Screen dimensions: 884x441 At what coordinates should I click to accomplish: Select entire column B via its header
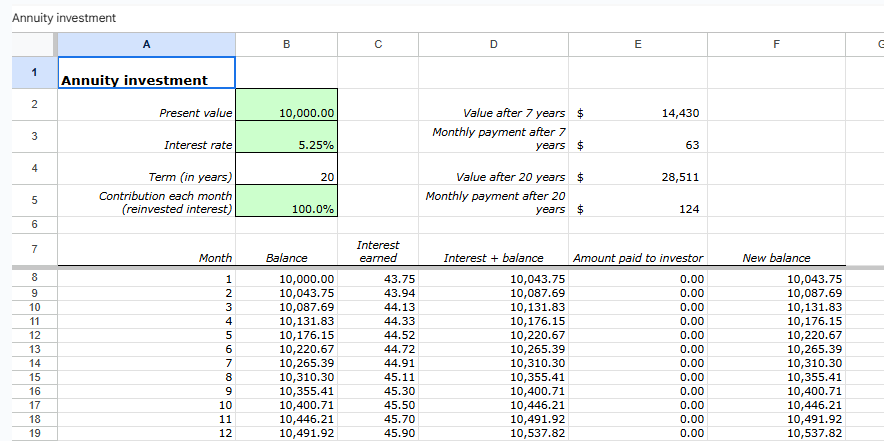[286, 44]
